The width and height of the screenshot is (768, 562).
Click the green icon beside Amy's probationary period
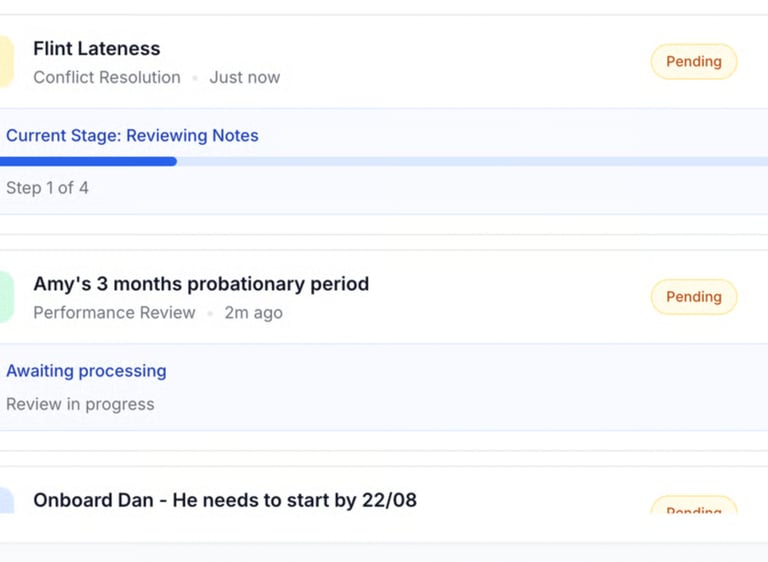tap(6, 297)
